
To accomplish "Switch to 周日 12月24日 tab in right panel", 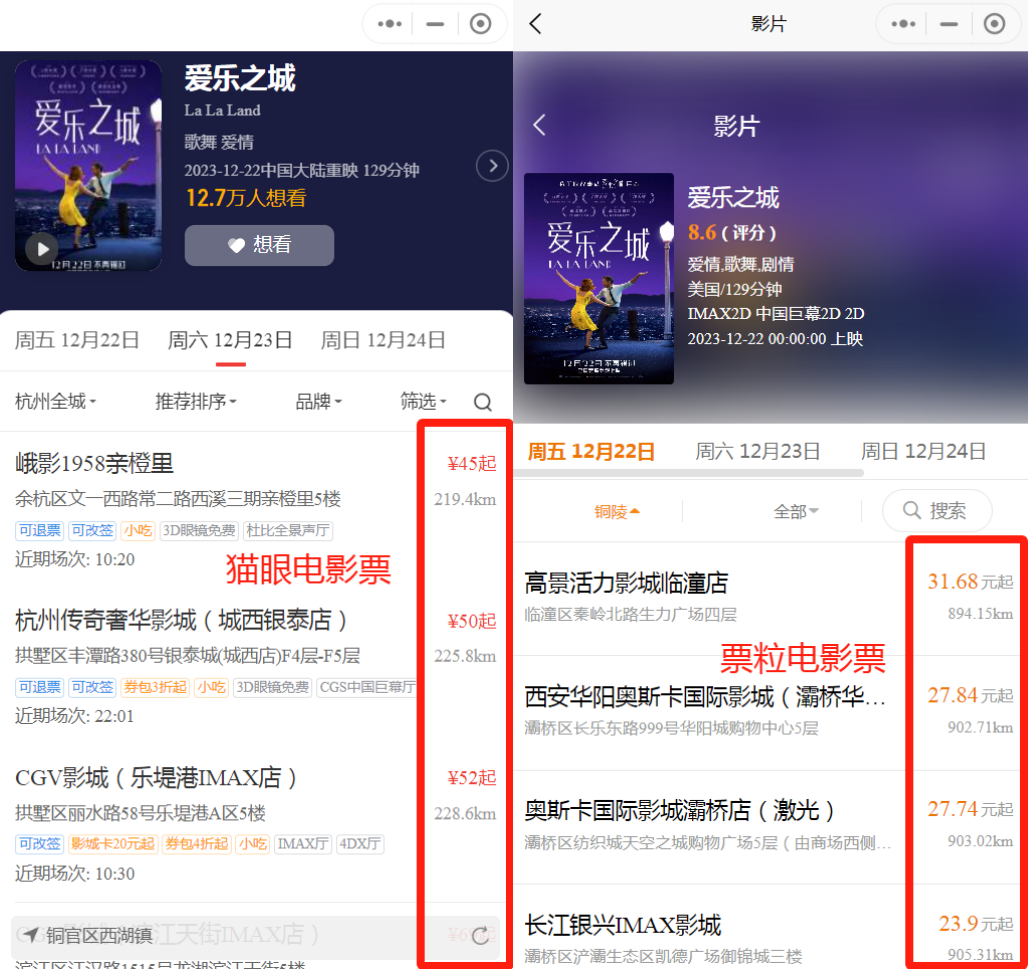I will (x=923, y=451).
